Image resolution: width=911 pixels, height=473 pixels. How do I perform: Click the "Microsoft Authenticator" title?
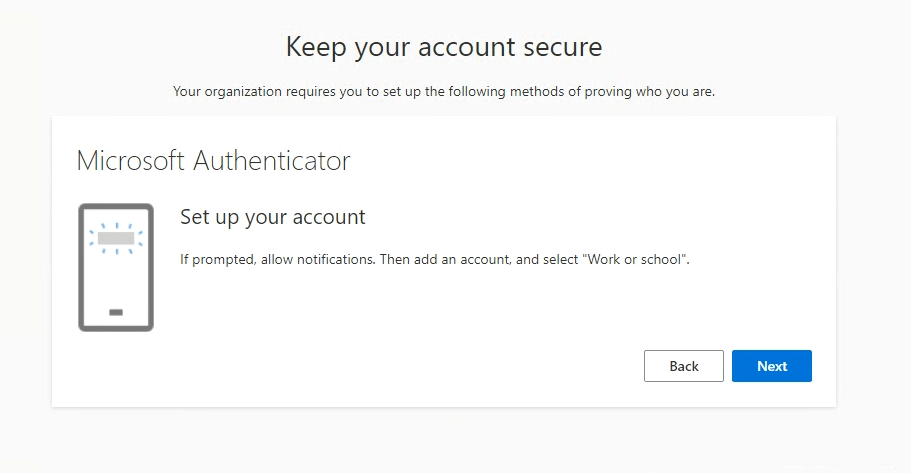point(213,161)
